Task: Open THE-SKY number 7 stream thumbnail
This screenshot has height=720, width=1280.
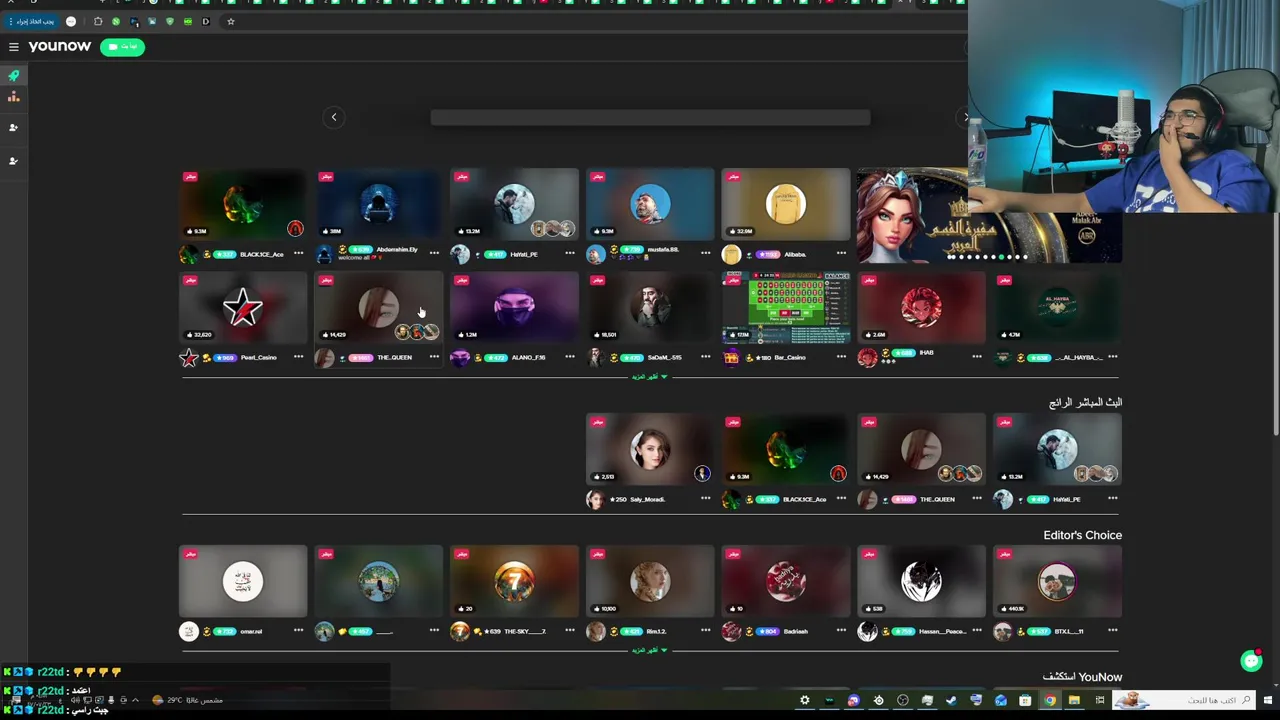Action: tap(515, 581)
